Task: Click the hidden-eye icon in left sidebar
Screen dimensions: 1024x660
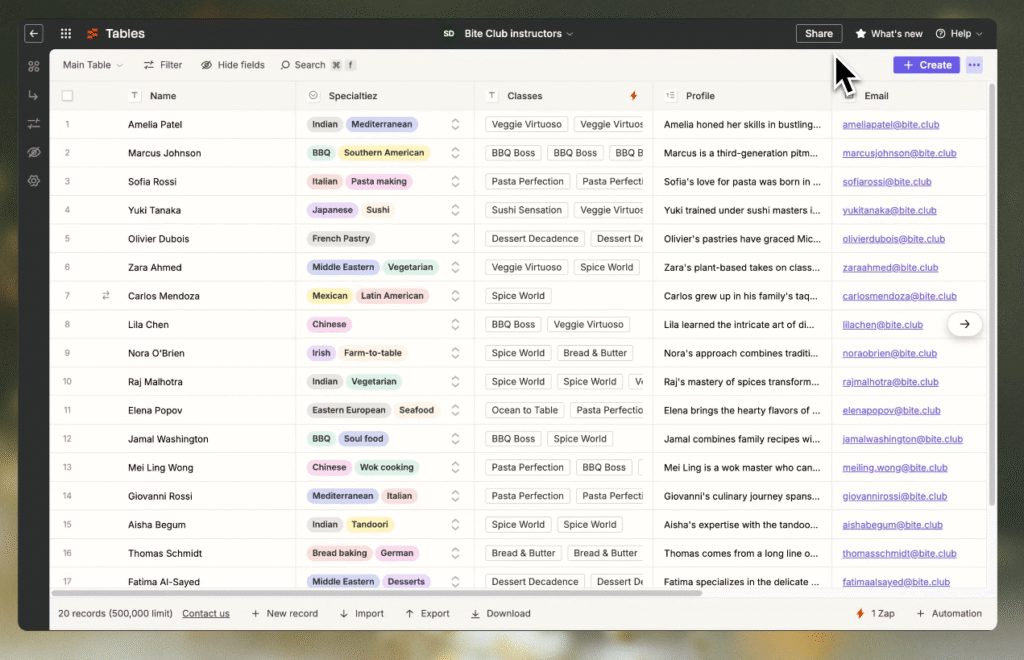Action: point(34,152)
